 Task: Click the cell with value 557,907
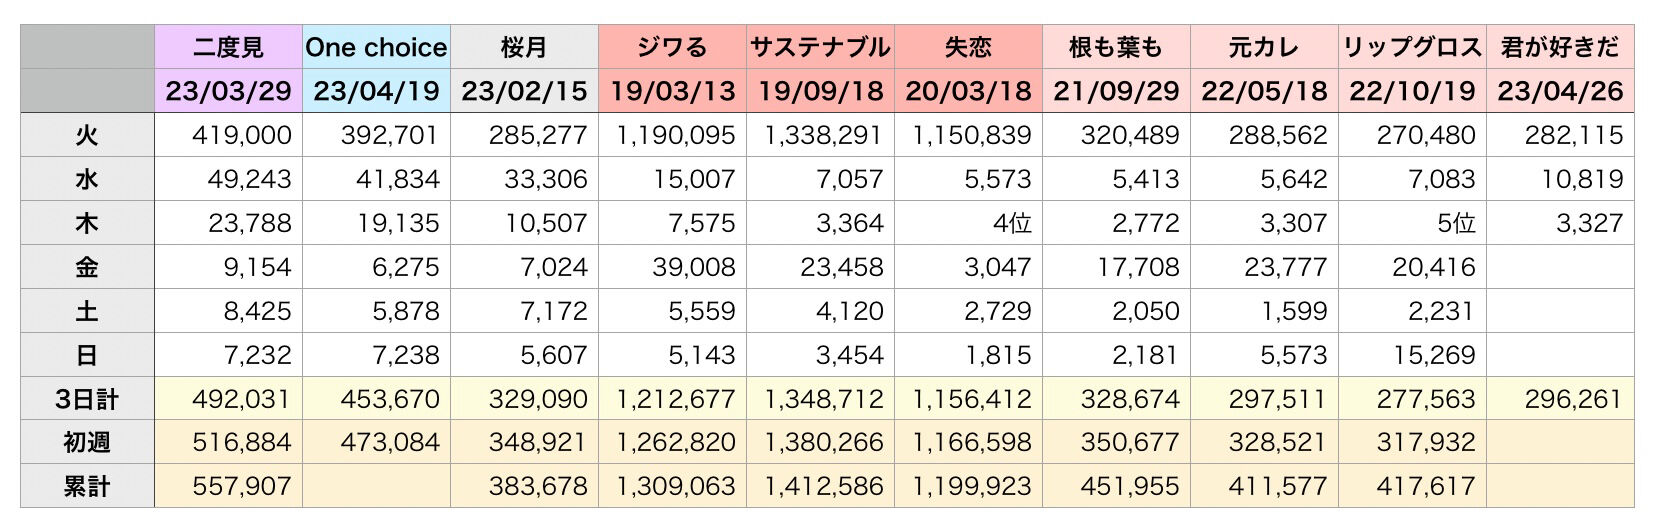(x=228, y=486)
